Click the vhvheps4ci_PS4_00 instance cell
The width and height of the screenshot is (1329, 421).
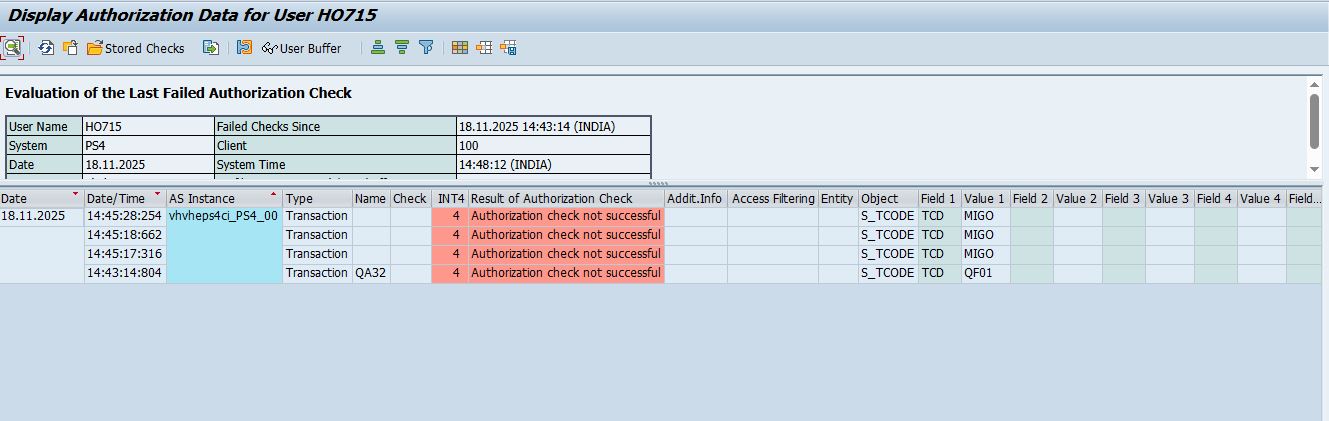pos(223,216)
